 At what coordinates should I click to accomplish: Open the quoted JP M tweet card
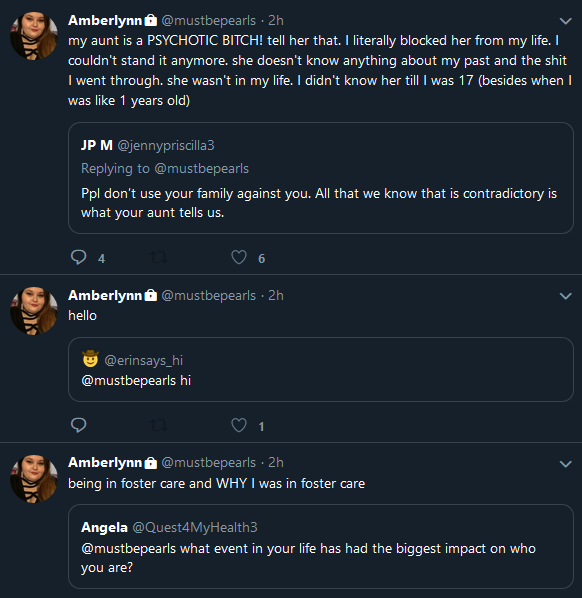click(321, 178)
